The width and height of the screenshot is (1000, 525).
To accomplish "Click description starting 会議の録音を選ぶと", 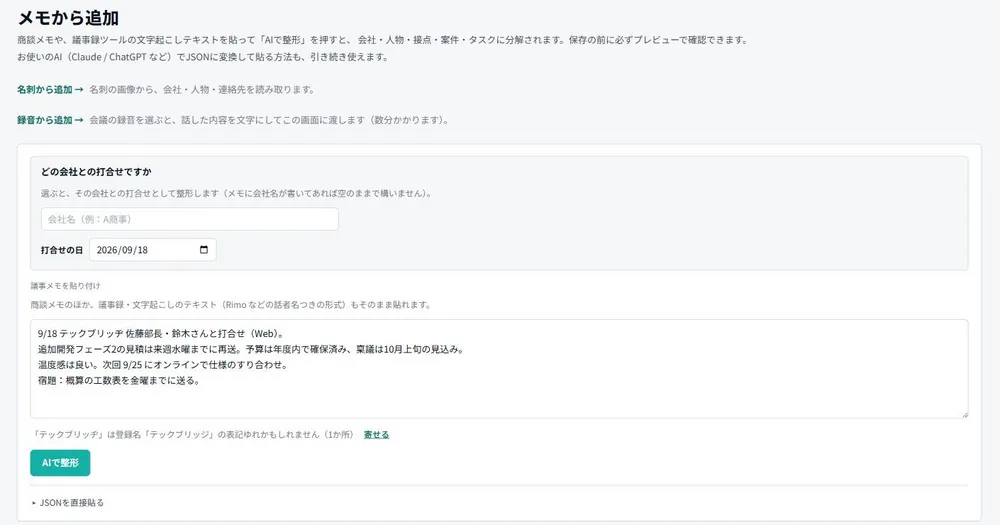I will pos(268,120).
